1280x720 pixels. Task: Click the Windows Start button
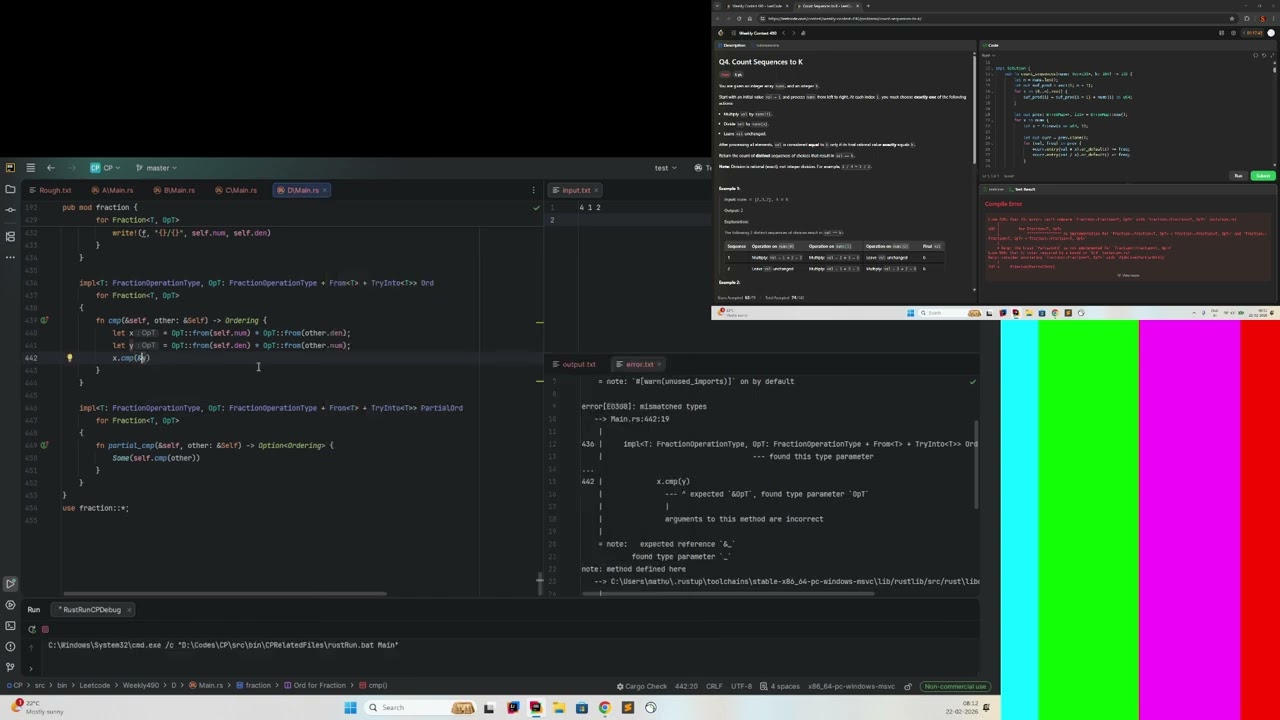350,708
